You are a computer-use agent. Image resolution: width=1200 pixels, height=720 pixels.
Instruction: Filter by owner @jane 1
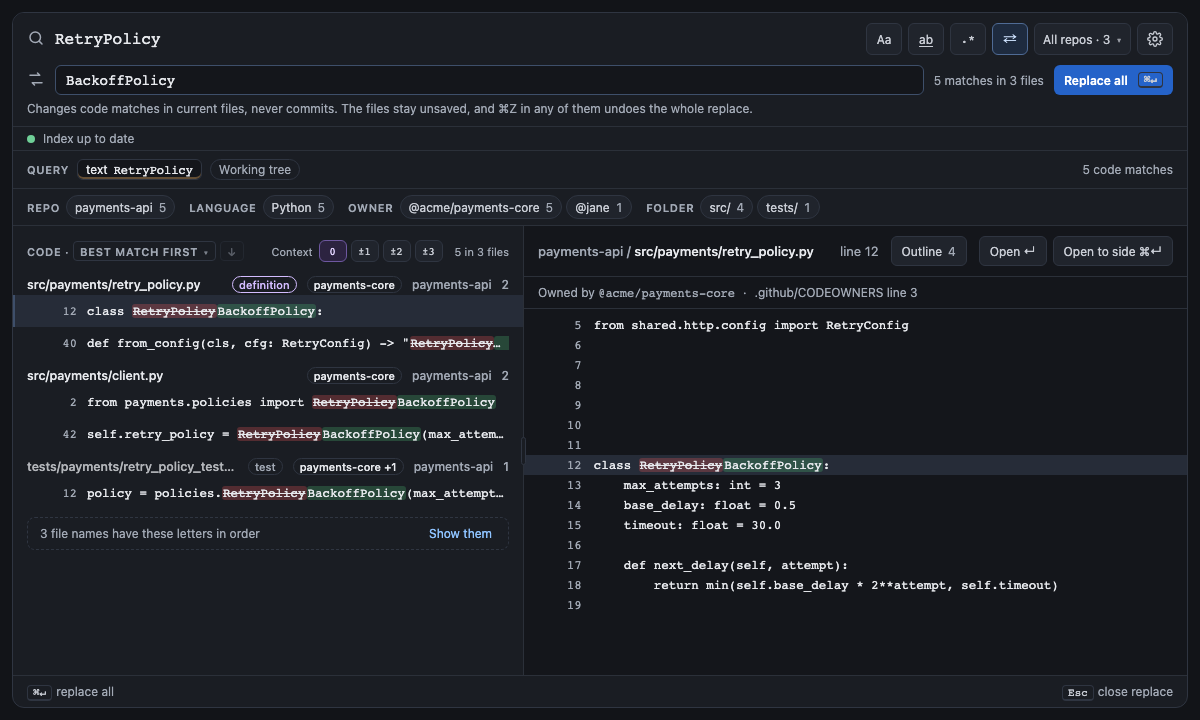point(599,208)
